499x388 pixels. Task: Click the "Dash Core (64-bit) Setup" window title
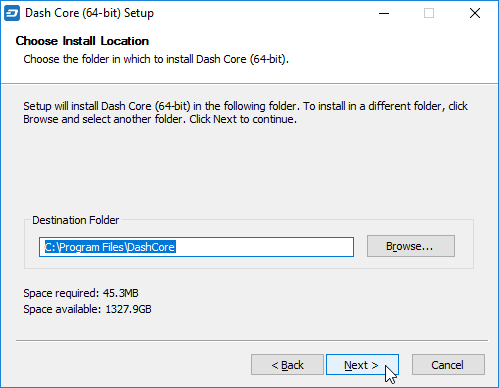pyautogui.click(x=89, y=13)
